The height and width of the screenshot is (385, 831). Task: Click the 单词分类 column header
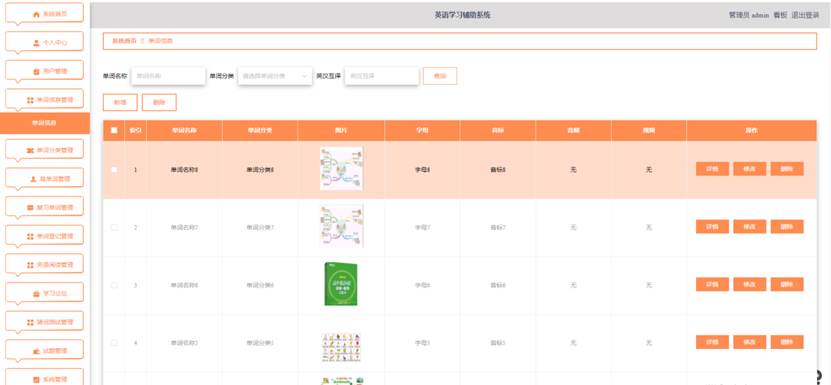pos(260,130)
